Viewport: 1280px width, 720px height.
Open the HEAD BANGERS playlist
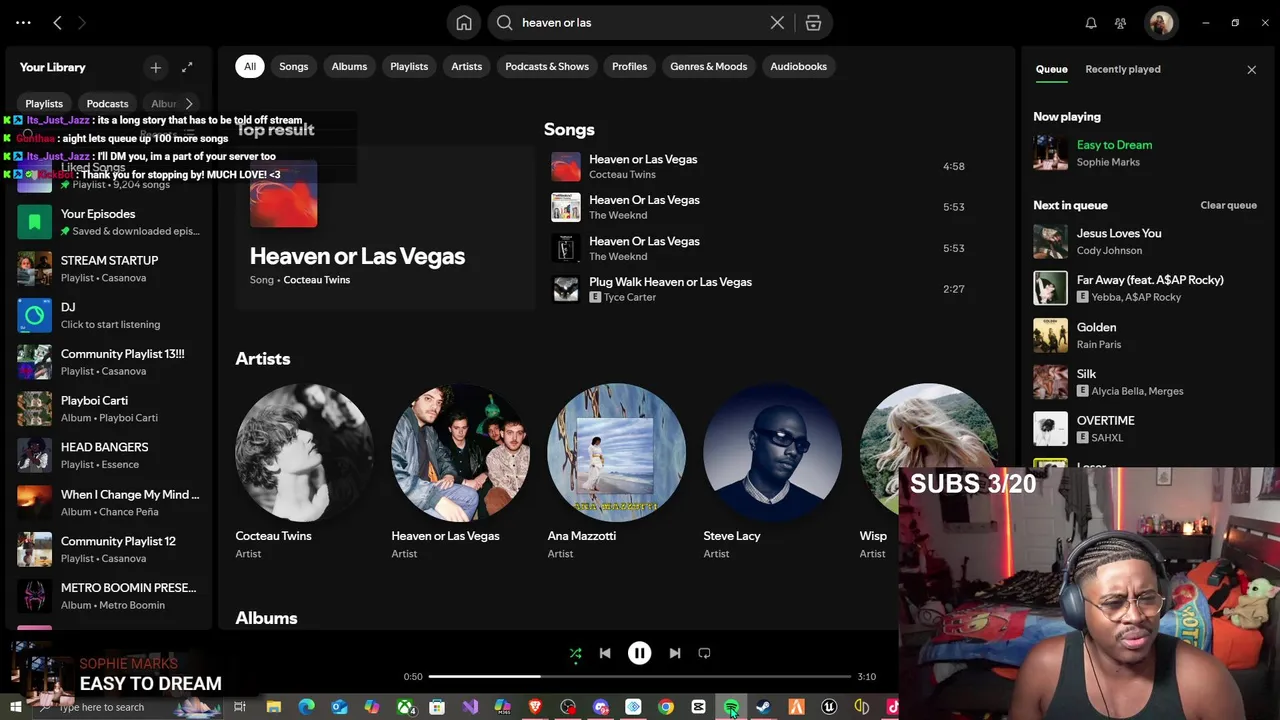[x=109, y=455]
